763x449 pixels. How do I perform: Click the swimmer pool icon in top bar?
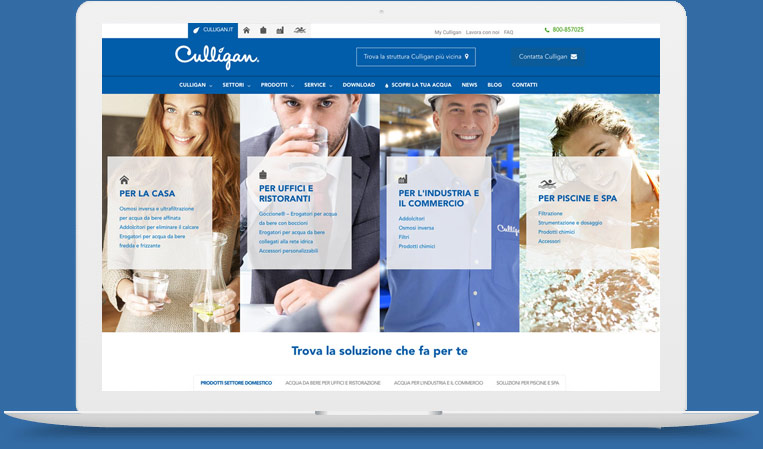click(x=300, y=30)
